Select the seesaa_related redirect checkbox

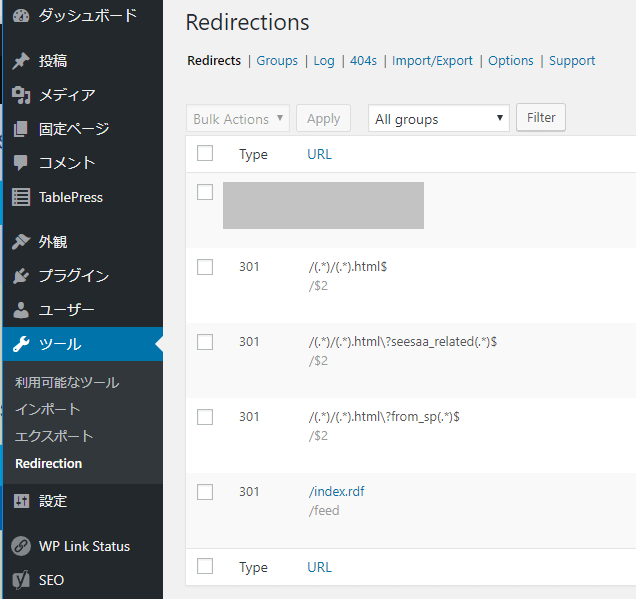[x=205, y=342]
